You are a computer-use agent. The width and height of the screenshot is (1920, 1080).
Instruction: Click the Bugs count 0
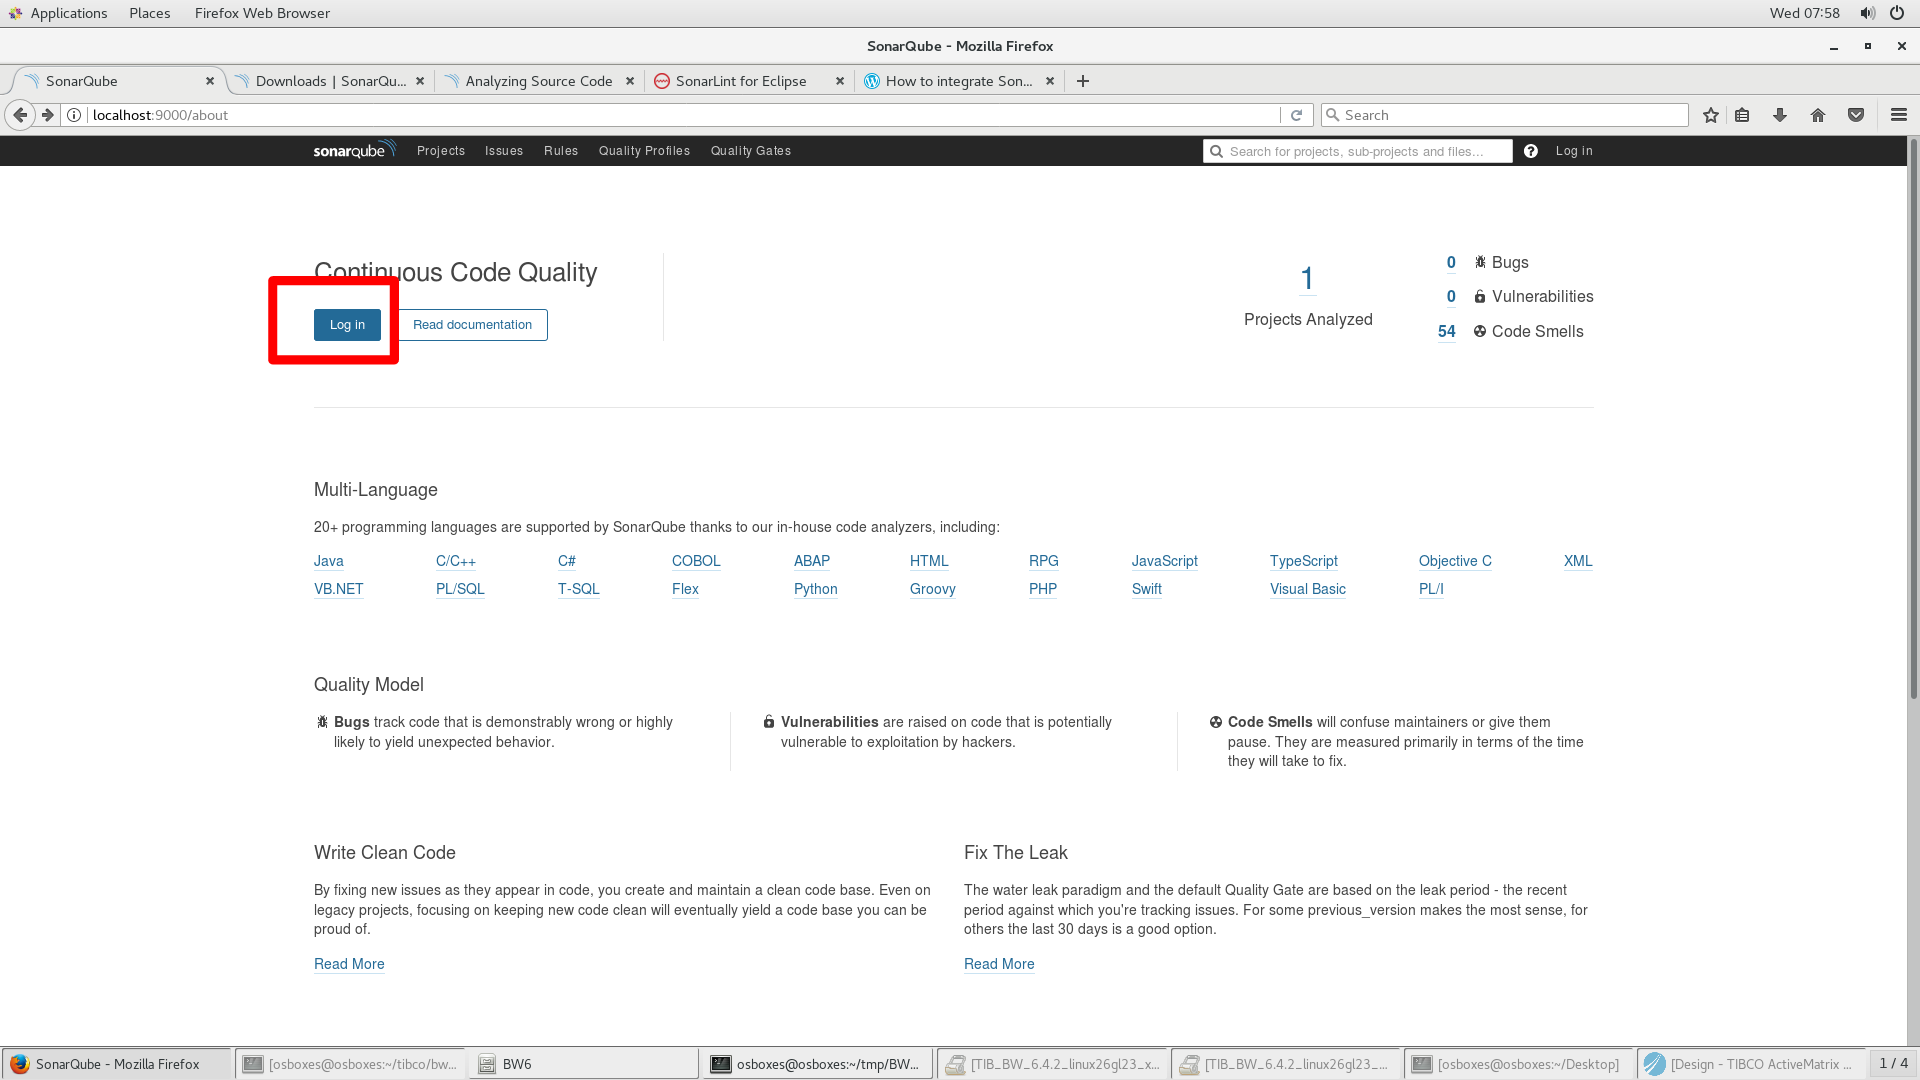tap(1451, 263)
